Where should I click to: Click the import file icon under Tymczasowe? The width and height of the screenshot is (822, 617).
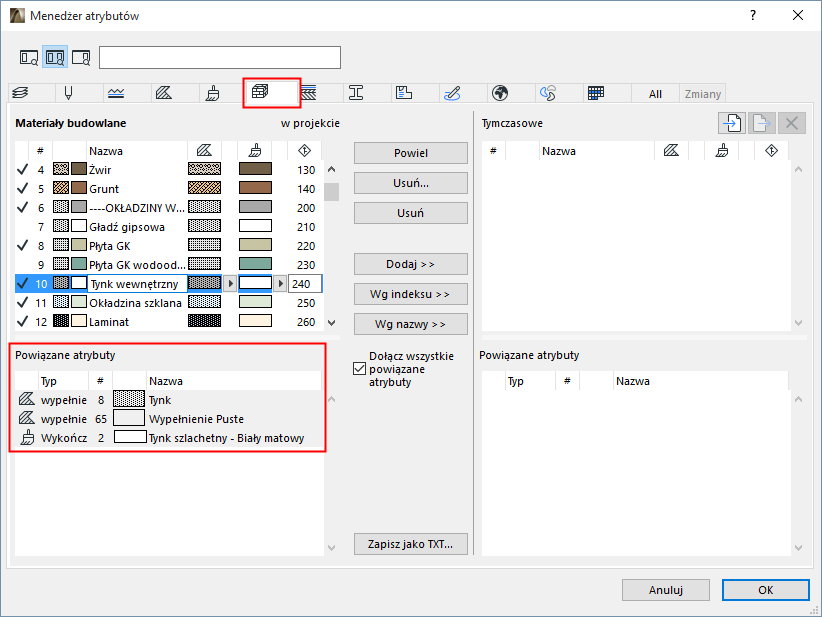coord(732,123)
